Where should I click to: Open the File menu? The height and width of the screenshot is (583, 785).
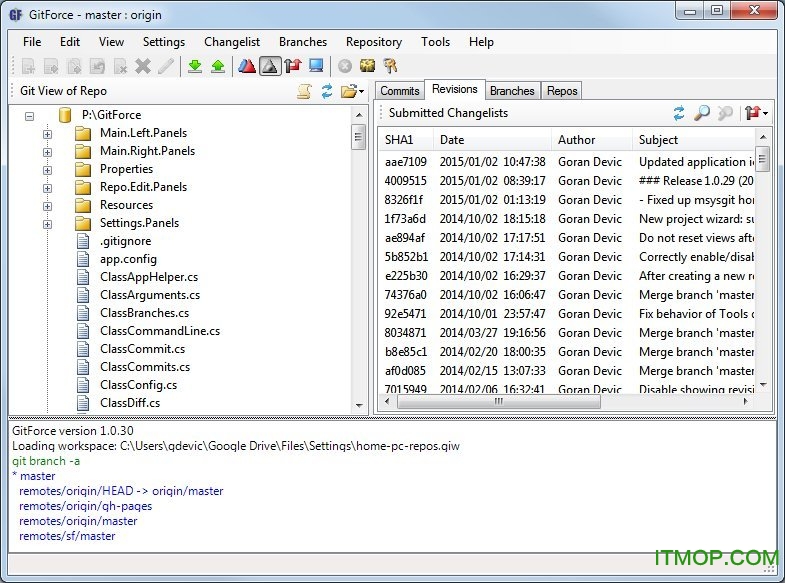click(32, 42)
